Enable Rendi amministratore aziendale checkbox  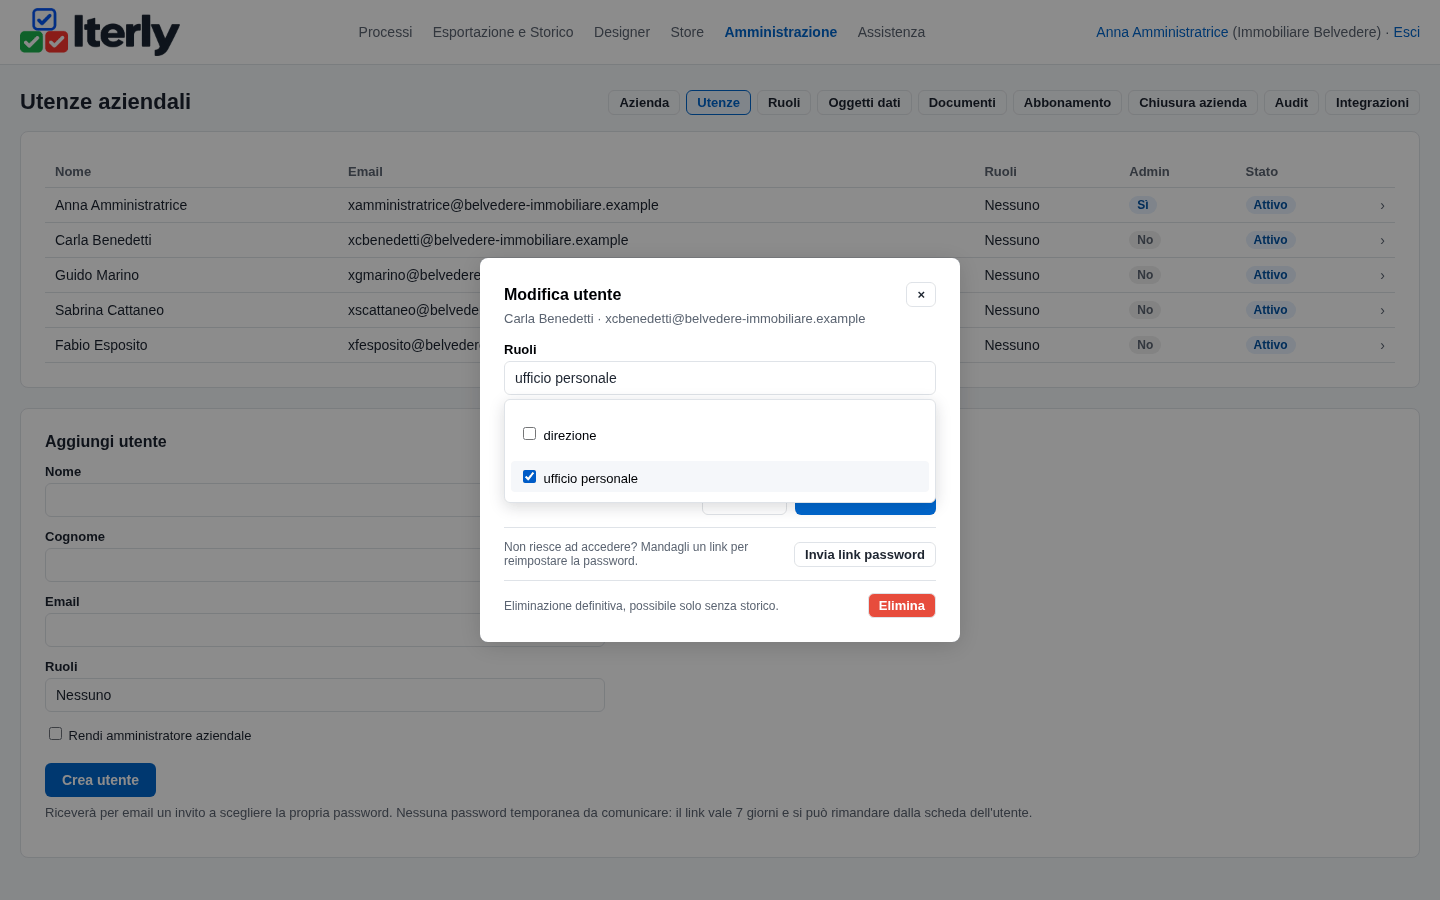[x=56, y=734]
